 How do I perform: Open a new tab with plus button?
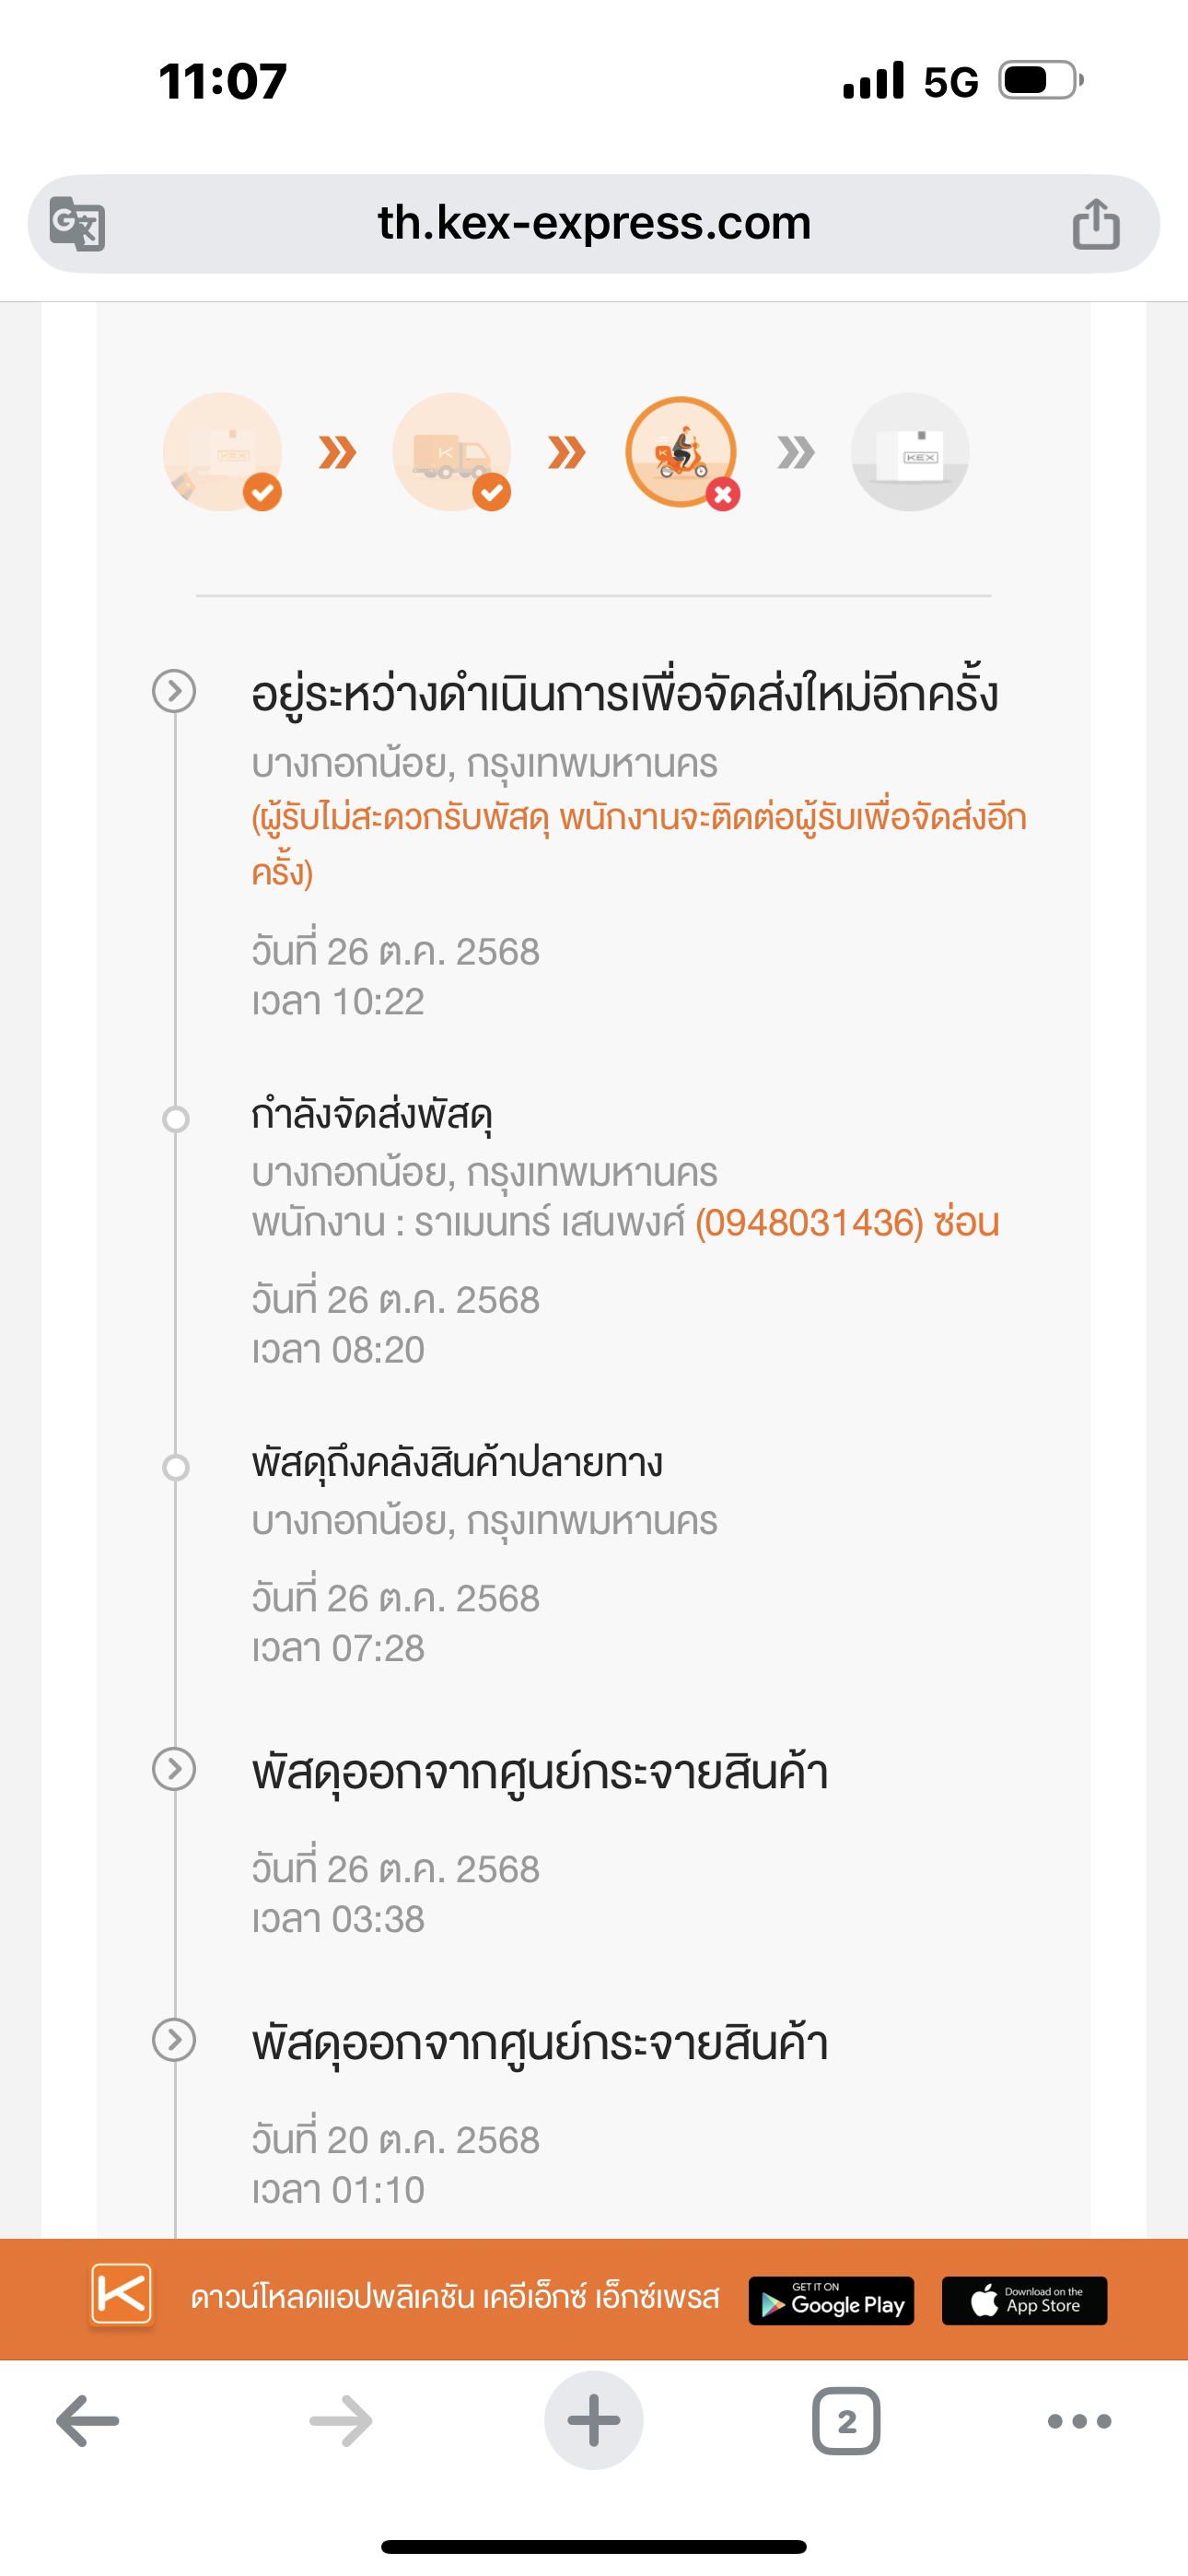pos(593,2421)
